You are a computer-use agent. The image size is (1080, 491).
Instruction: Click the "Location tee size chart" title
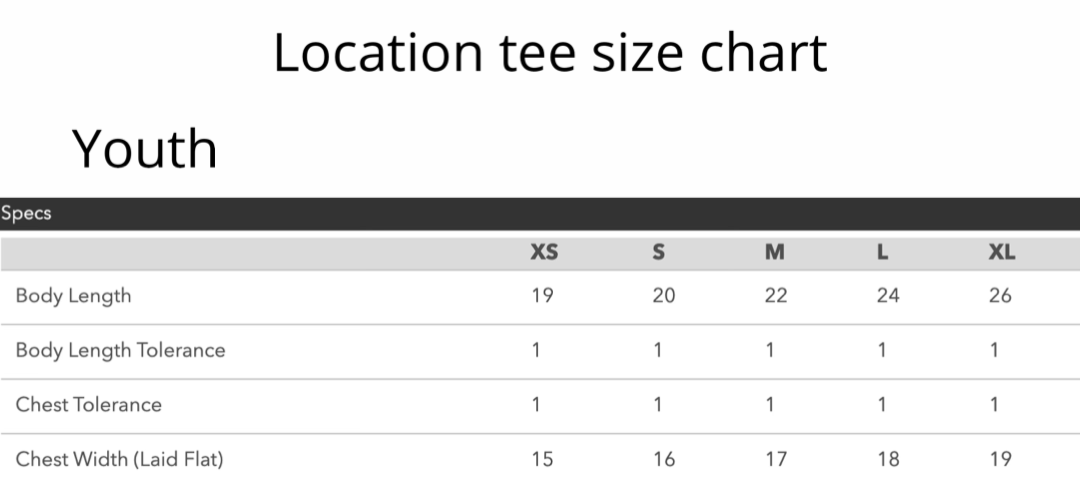coord(550,53)
